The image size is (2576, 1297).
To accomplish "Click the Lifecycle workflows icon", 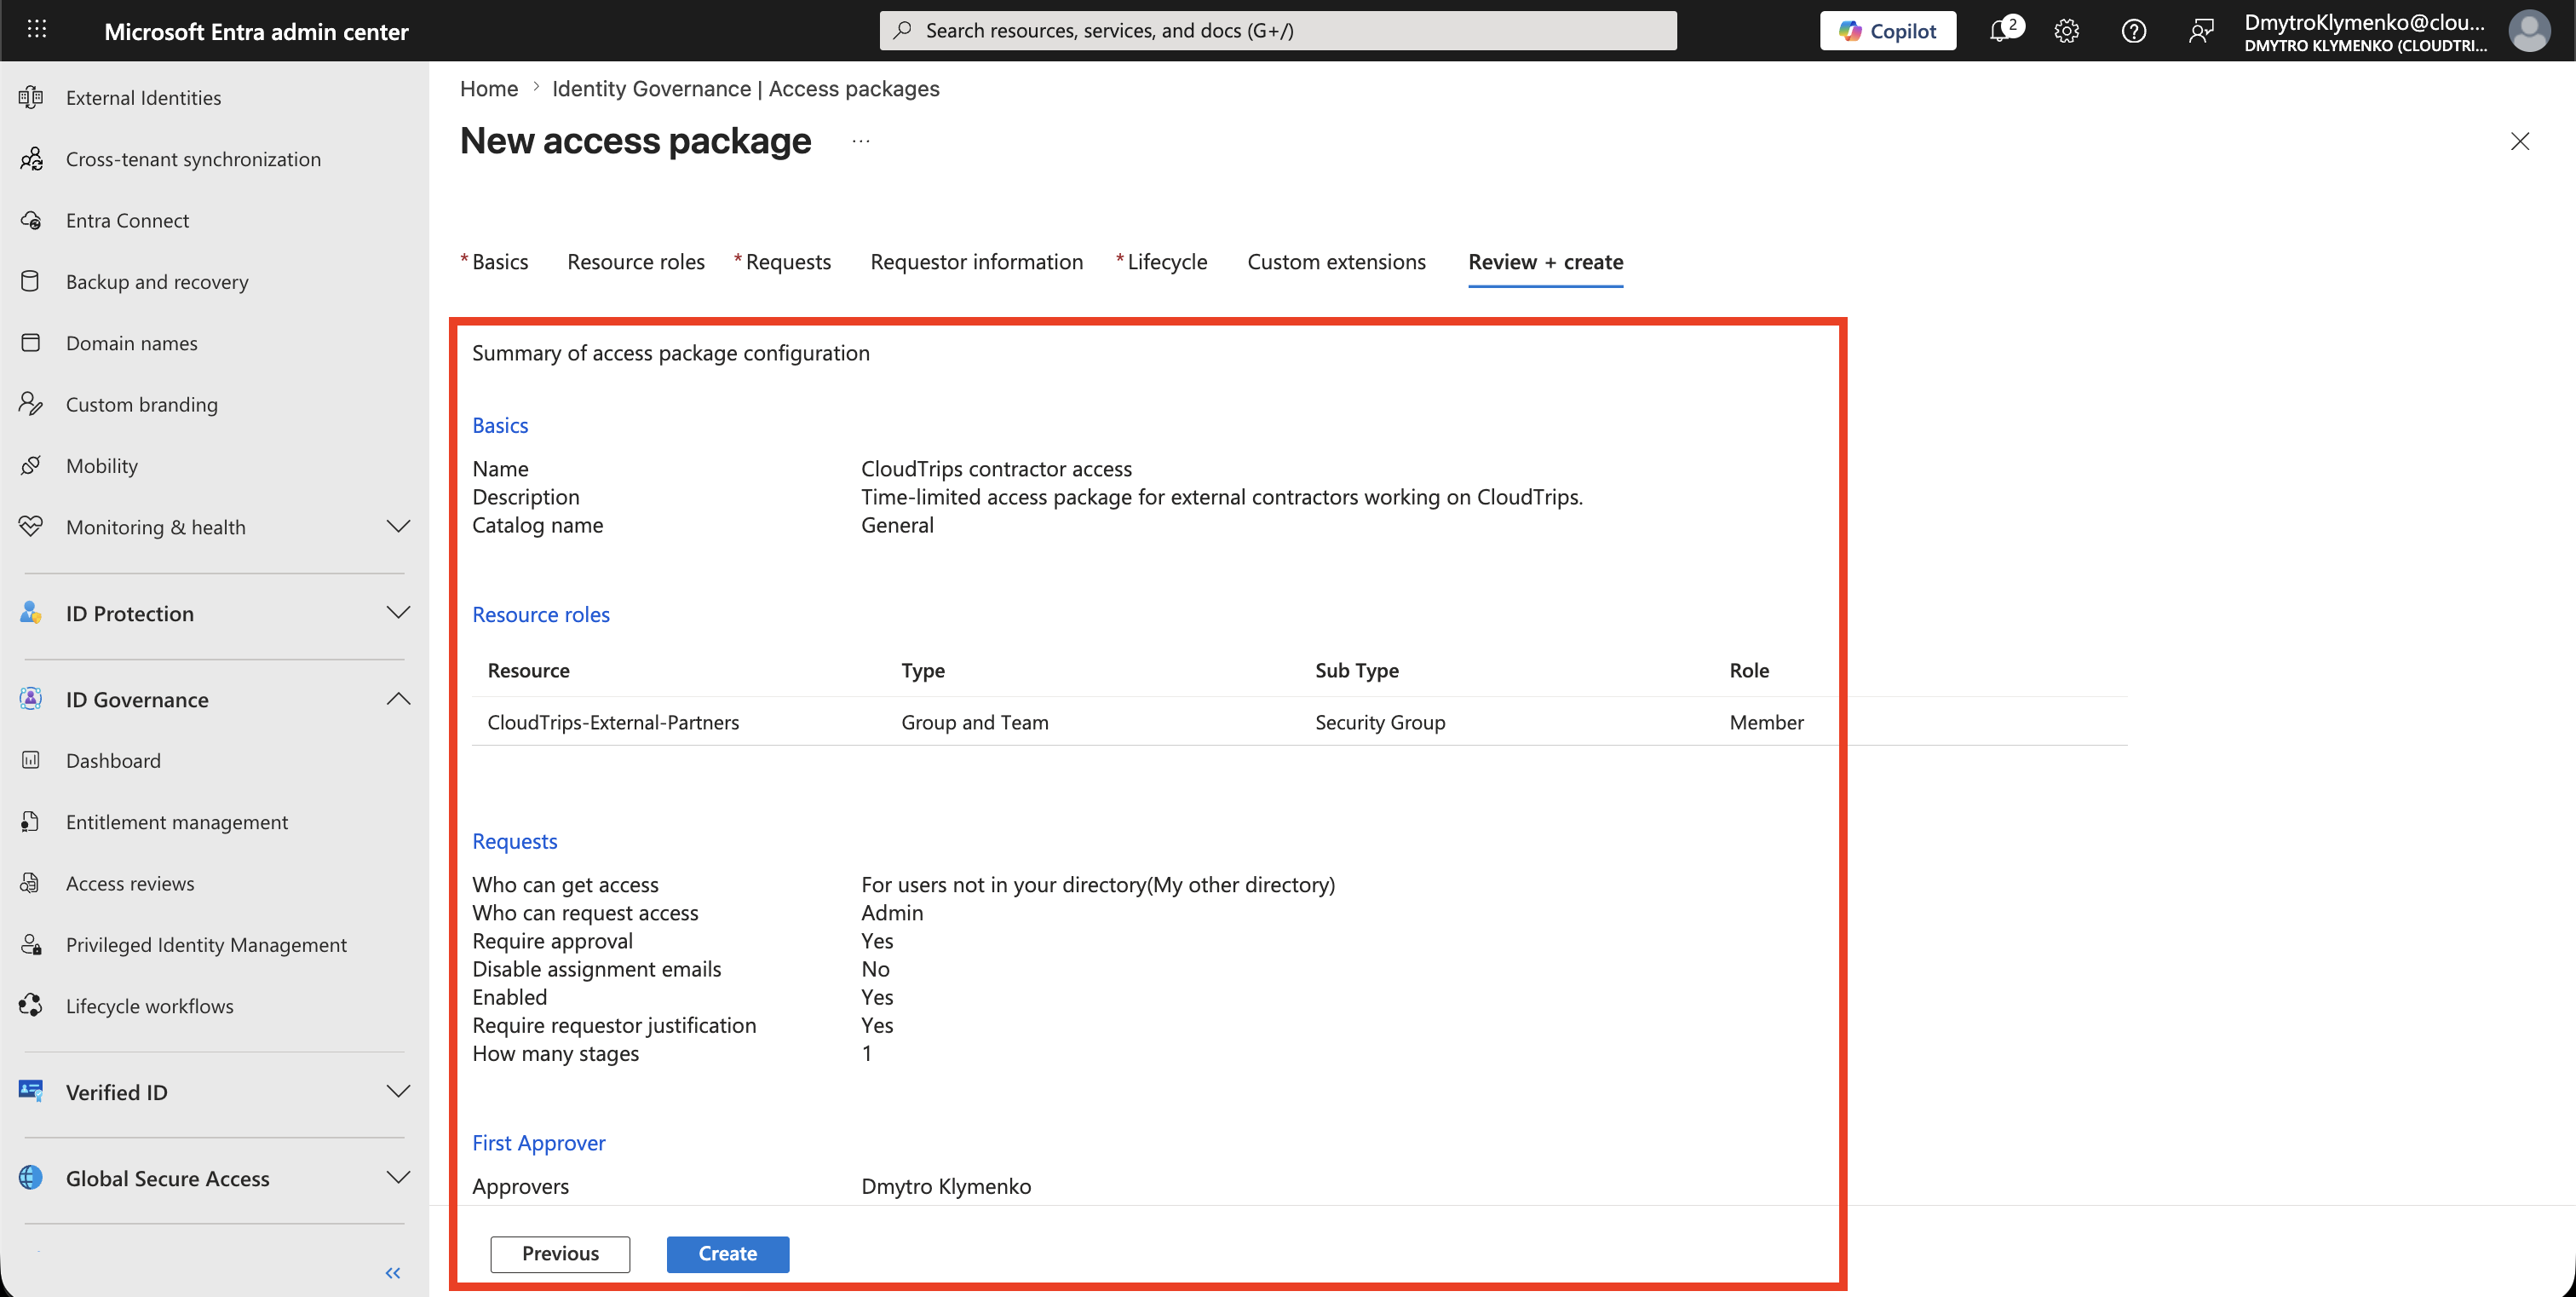I will pos(31,1005).
